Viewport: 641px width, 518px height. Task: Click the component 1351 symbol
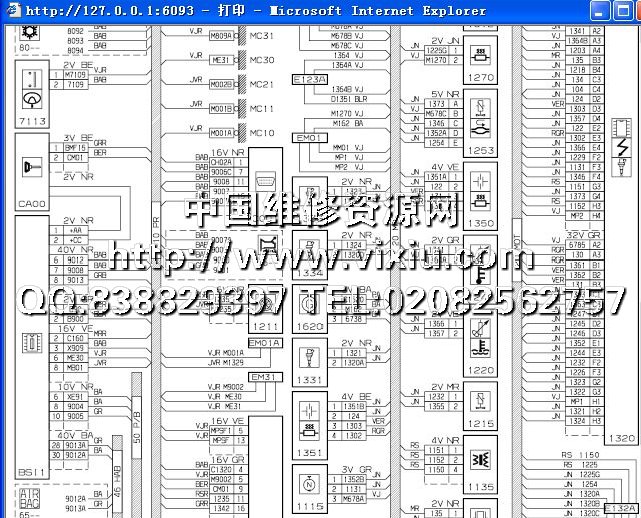coord(308,419)
